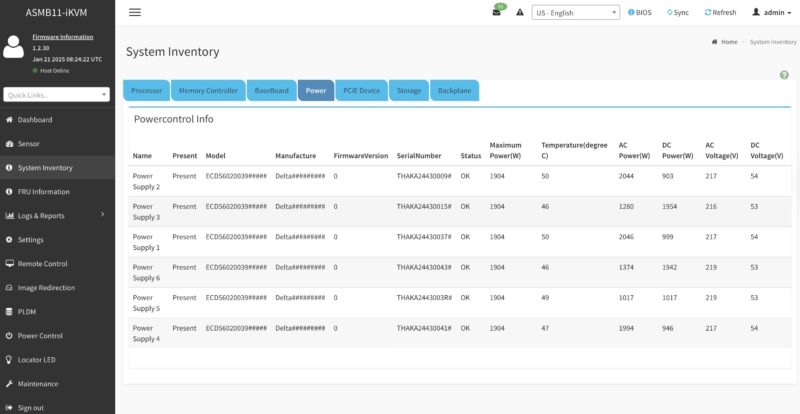Click the Sync button

click(676, 12)
